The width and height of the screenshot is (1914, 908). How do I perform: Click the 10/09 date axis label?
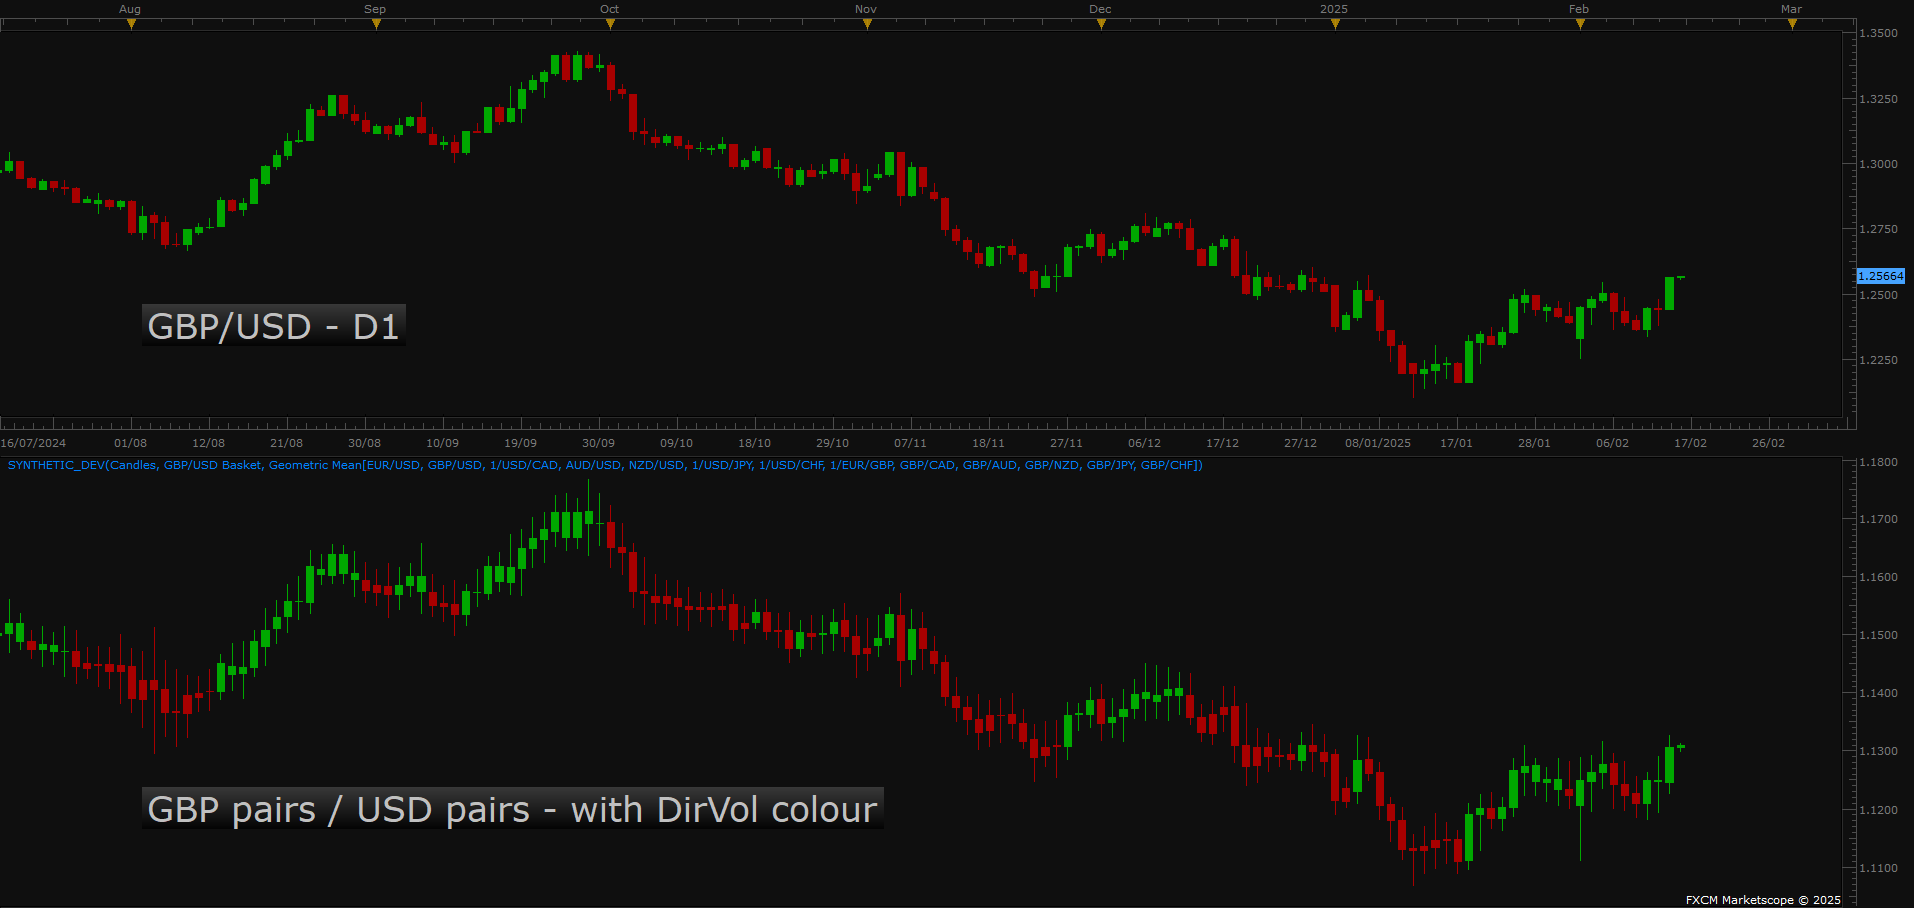point(442,443)
